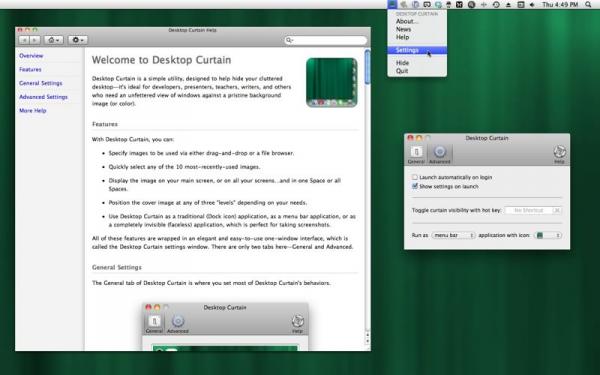Open Spotlight search in the menu bar
The height and width of the screenshot is (375, 600).
(588, 5)
